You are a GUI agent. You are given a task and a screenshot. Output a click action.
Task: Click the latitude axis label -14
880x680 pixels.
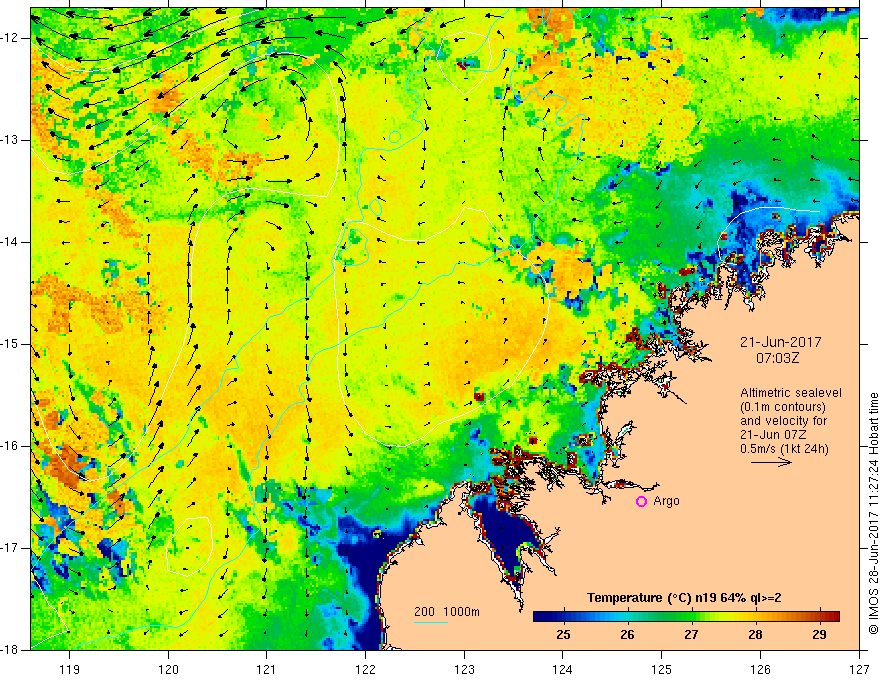point(11,242)
